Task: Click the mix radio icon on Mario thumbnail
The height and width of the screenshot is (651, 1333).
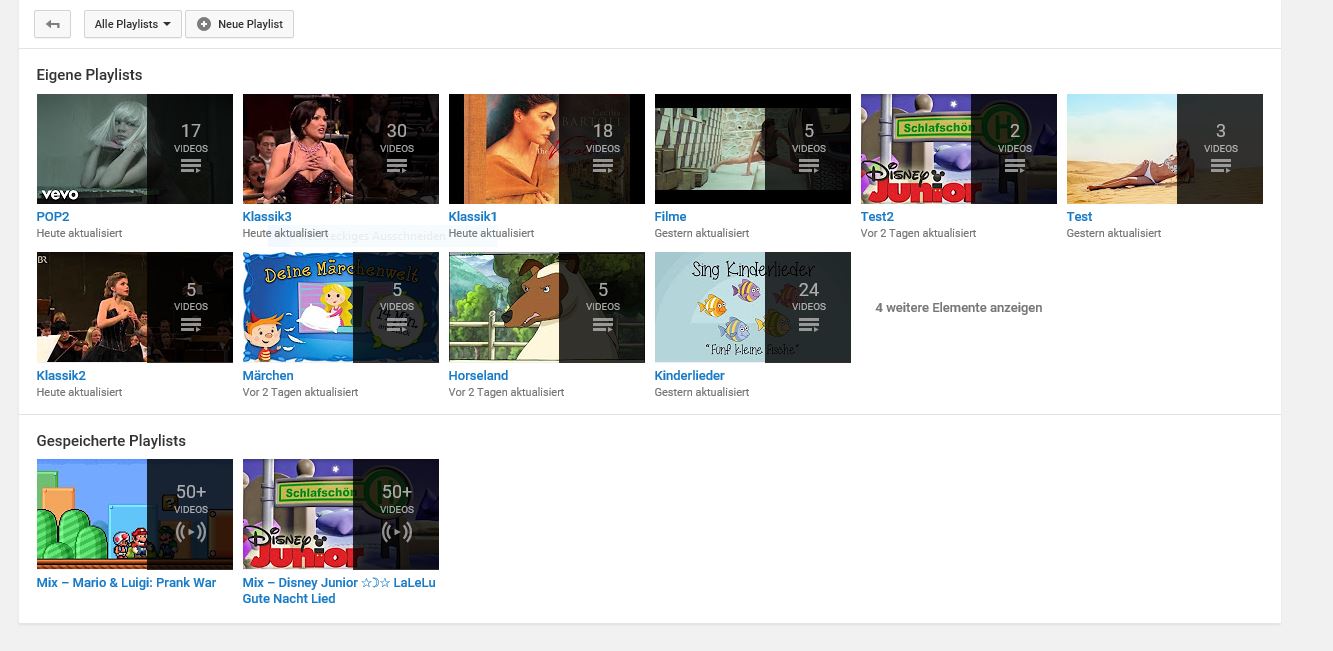Action: point(191,532)
